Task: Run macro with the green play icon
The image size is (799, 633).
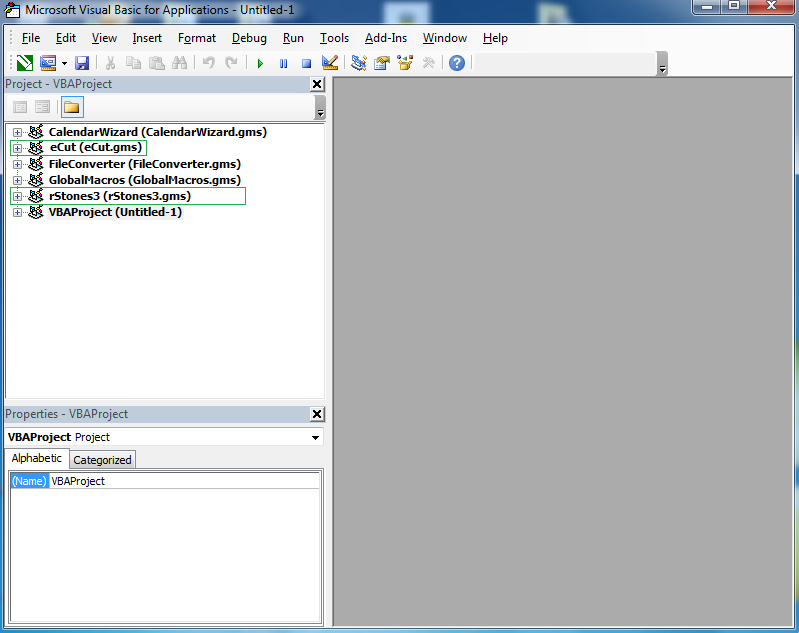Action: (x=260, y=63)
